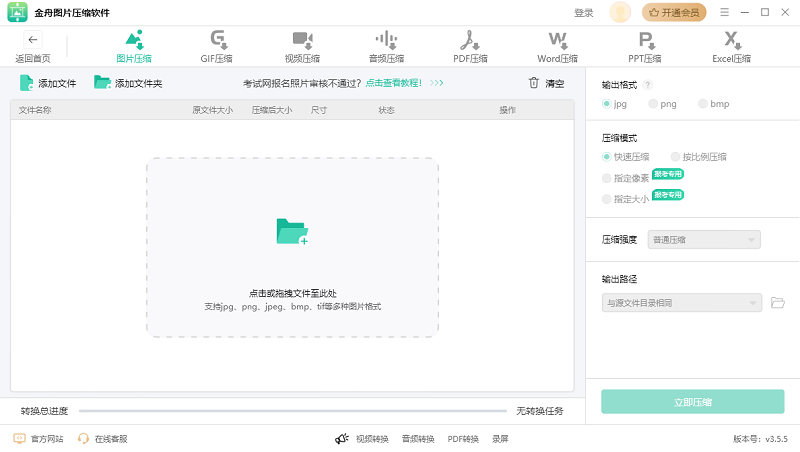The image size is (800, 452).
Task: Select bmp output format
Action: 703,104
